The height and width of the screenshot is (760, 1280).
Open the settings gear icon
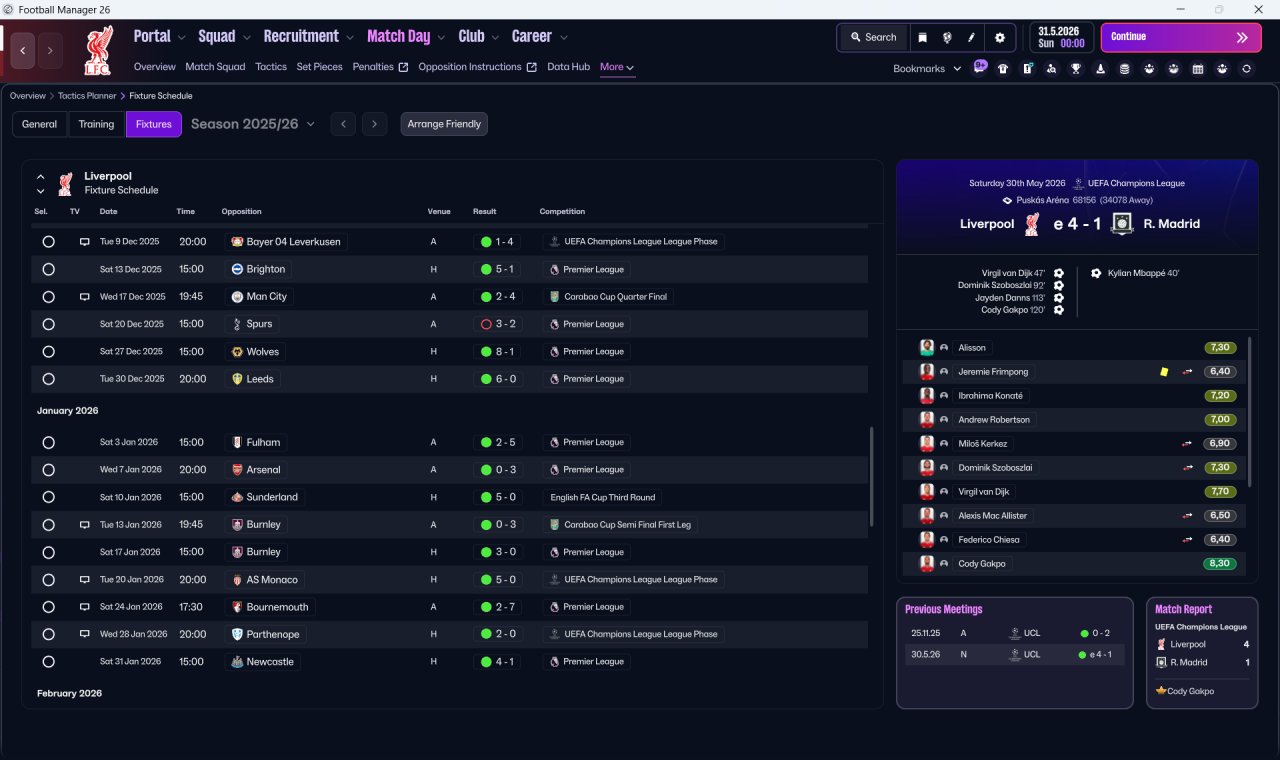(999, 37)
